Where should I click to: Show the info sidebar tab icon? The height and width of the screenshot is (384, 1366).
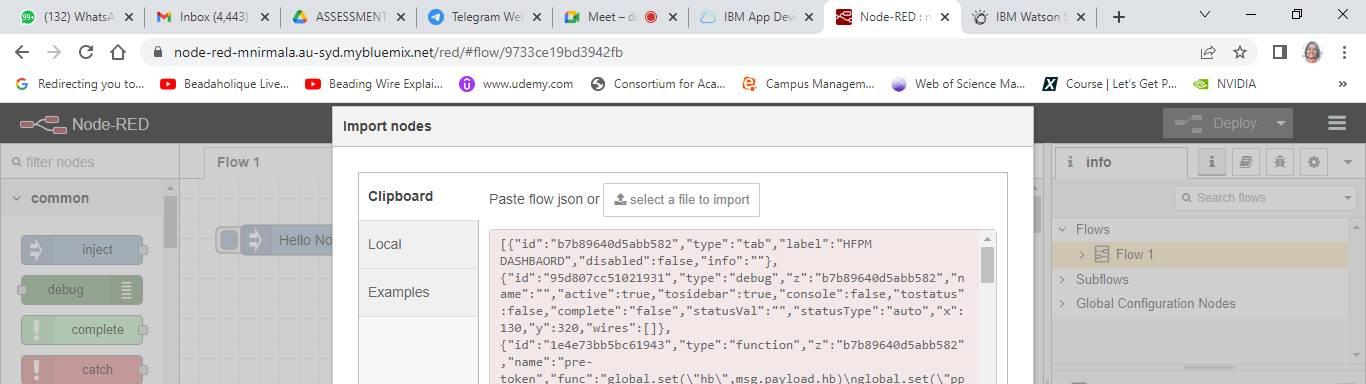click(x=1211, y=162)
